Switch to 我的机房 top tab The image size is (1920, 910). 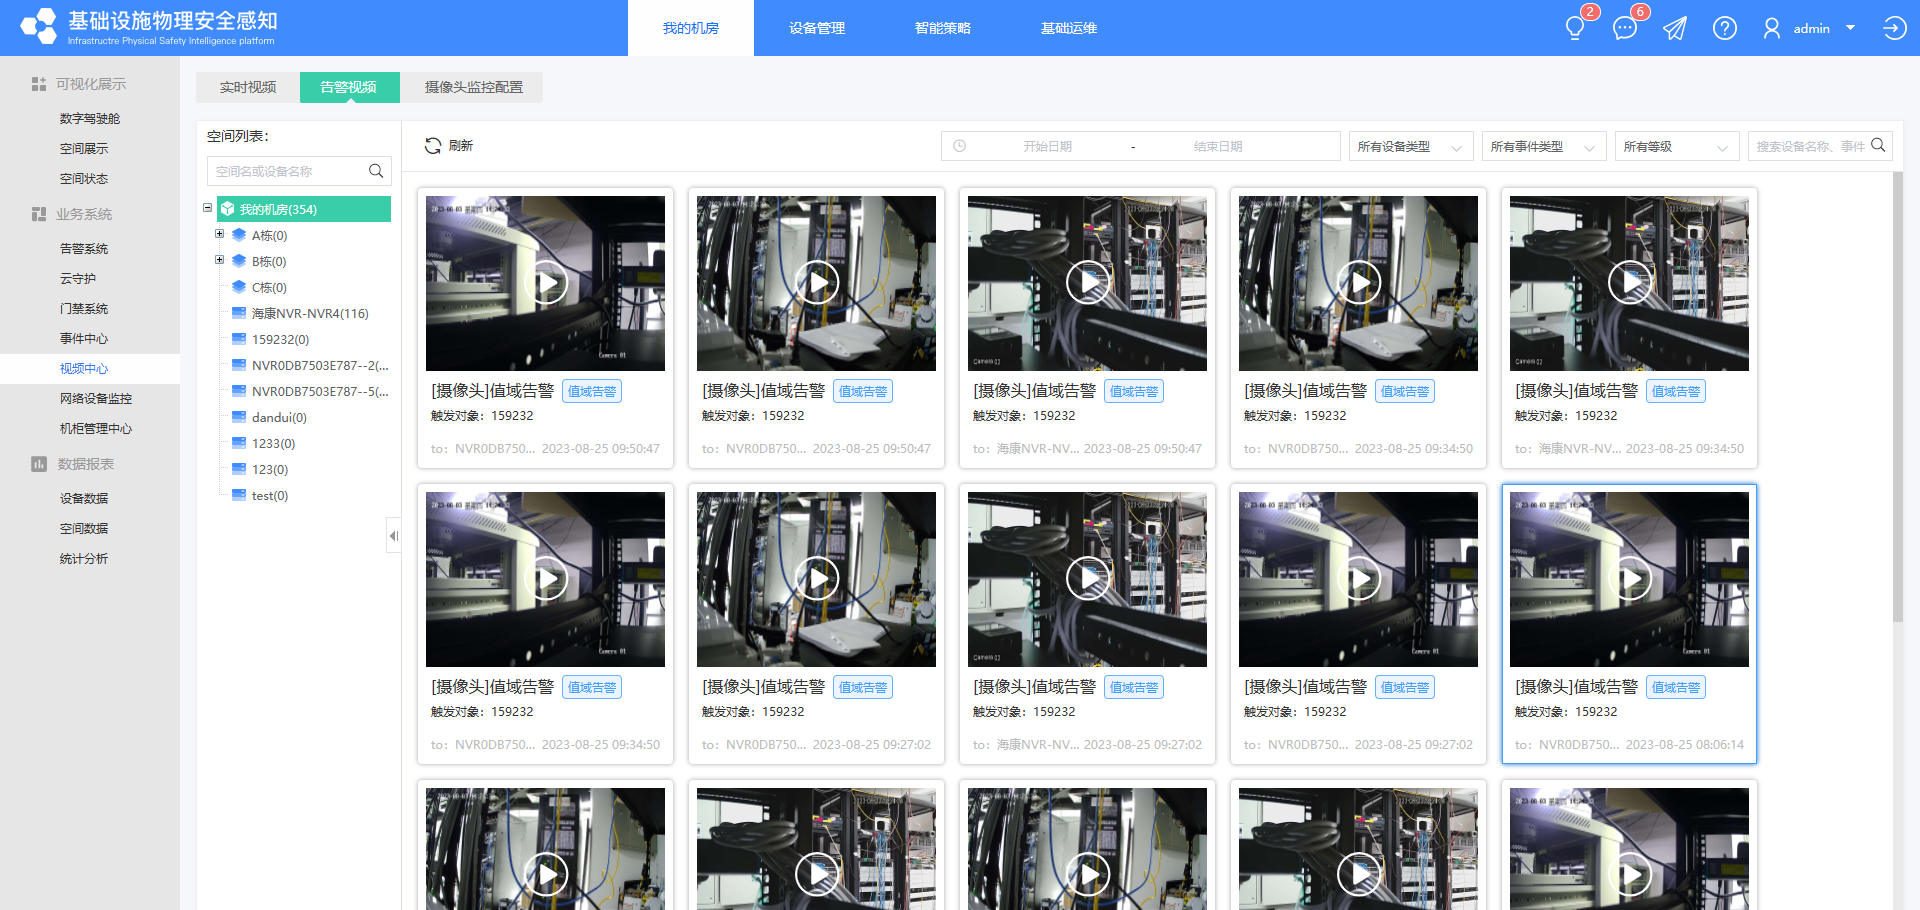(691, 28)
